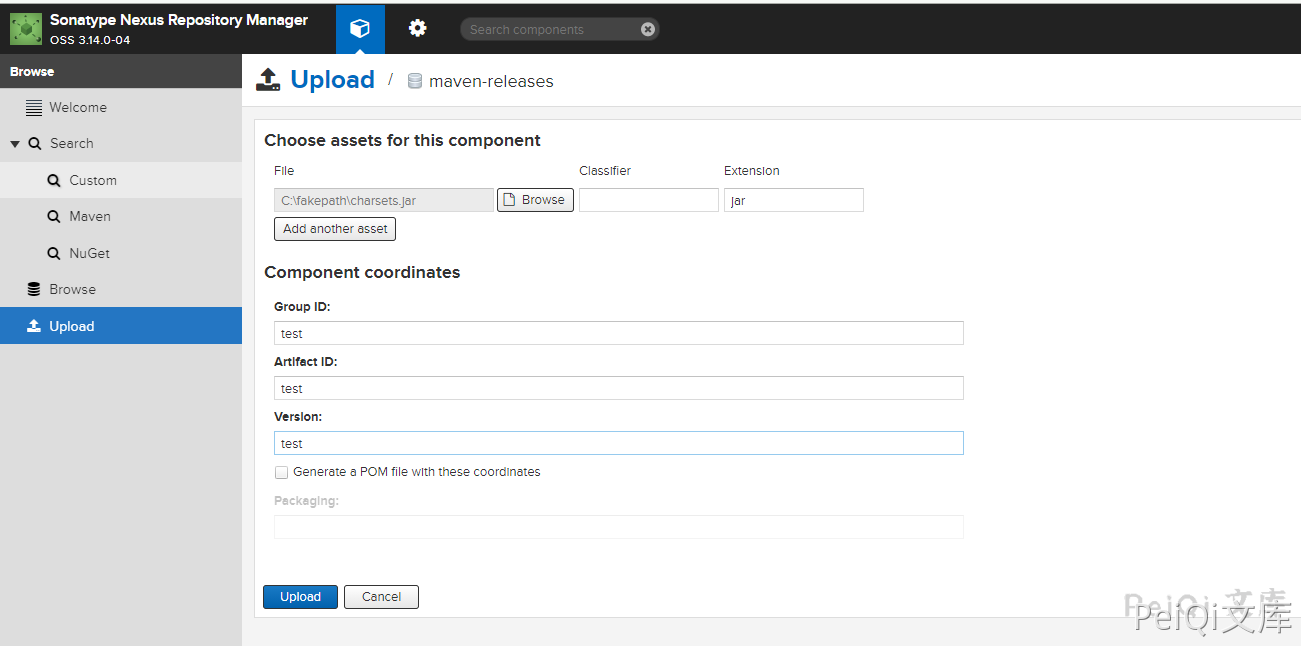Click the maven-releases database icon

coord(415,81)
